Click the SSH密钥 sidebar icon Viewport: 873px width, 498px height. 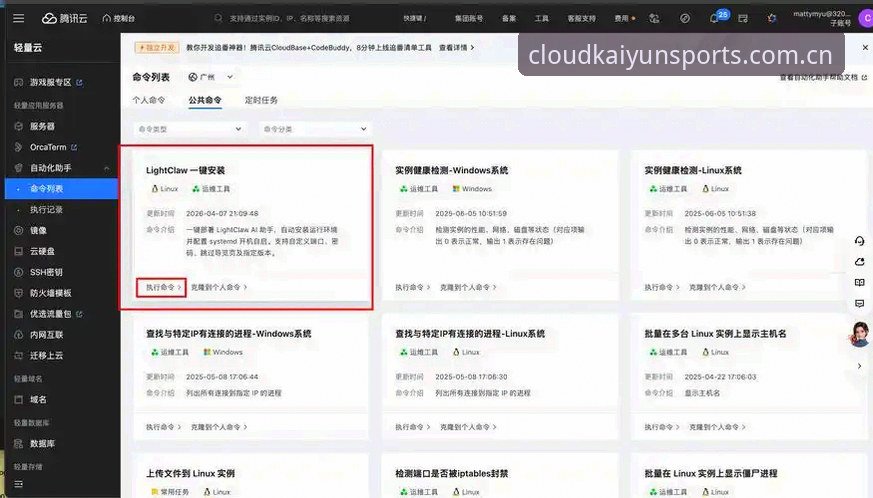(18, 272)
